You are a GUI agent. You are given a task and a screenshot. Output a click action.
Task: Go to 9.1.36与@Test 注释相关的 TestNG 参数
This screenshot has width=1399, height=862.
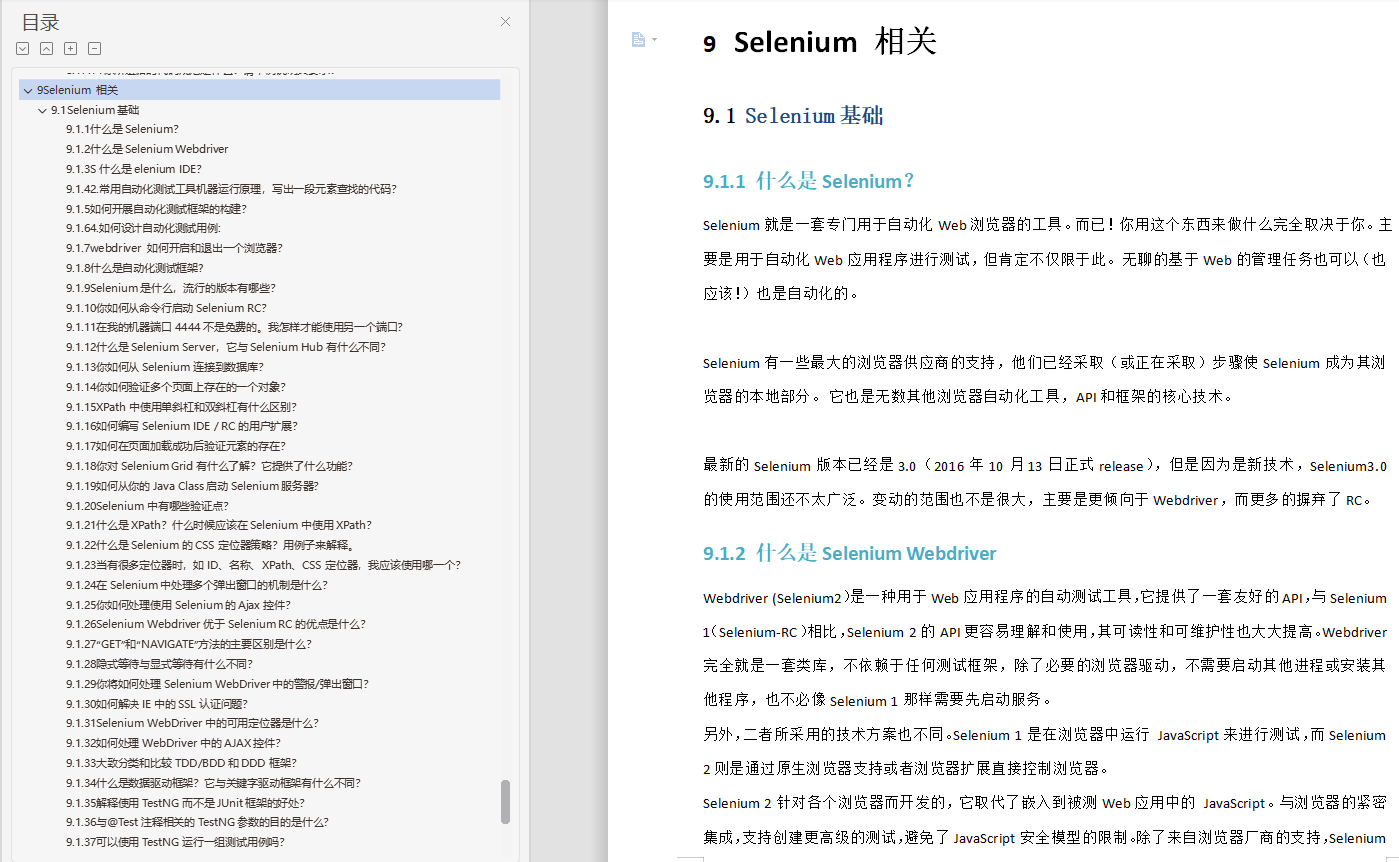(x=198, y=822)
